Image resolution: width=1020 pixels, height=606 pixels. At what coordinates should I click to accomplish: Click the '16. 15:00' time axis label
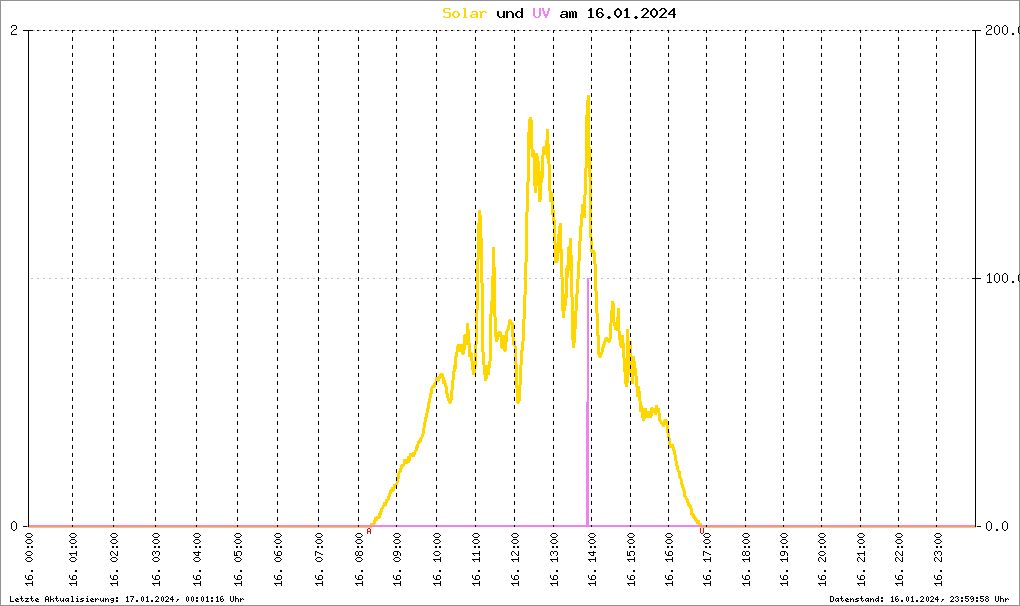pyautogui.click(x=630, y=560)
